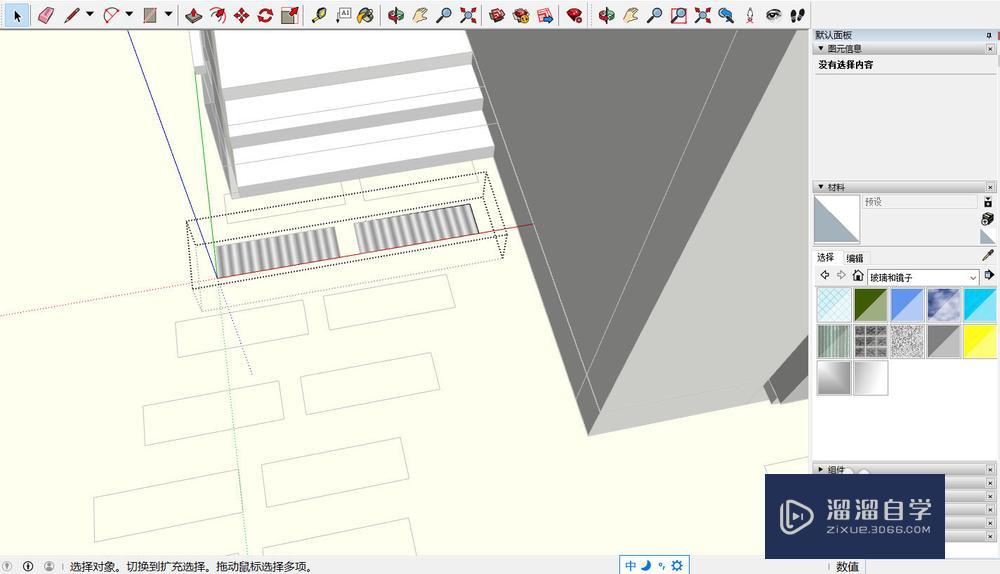Open the red ruby Extension Manager
The width and height of the screenshot is (1000, 574).
(x=575, y=15)
